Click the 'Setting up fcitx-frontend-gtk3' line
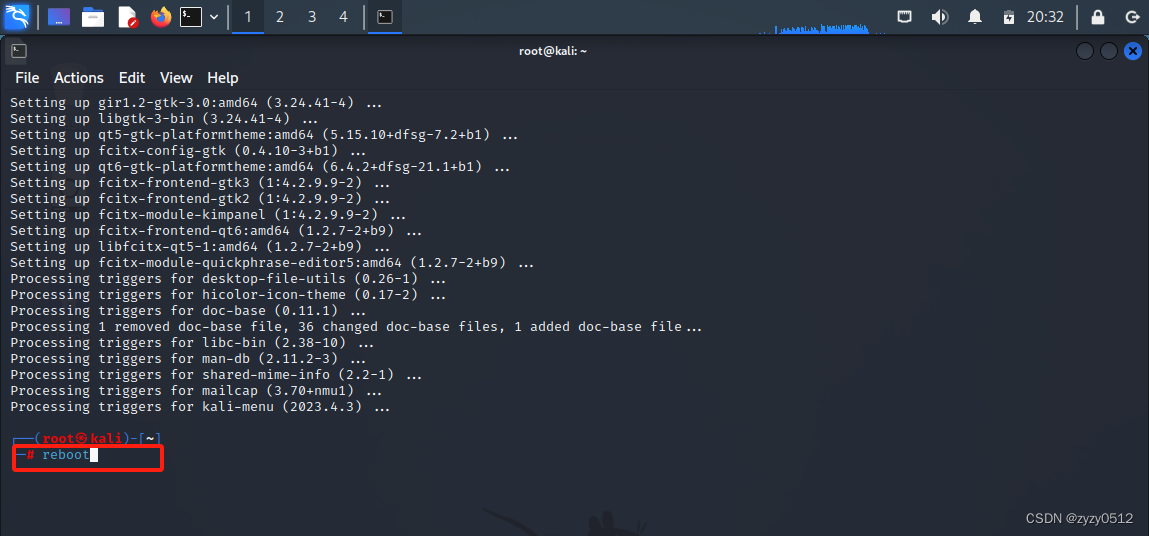The width and height of the screenshot is (1149, 536). click(200, 183)
